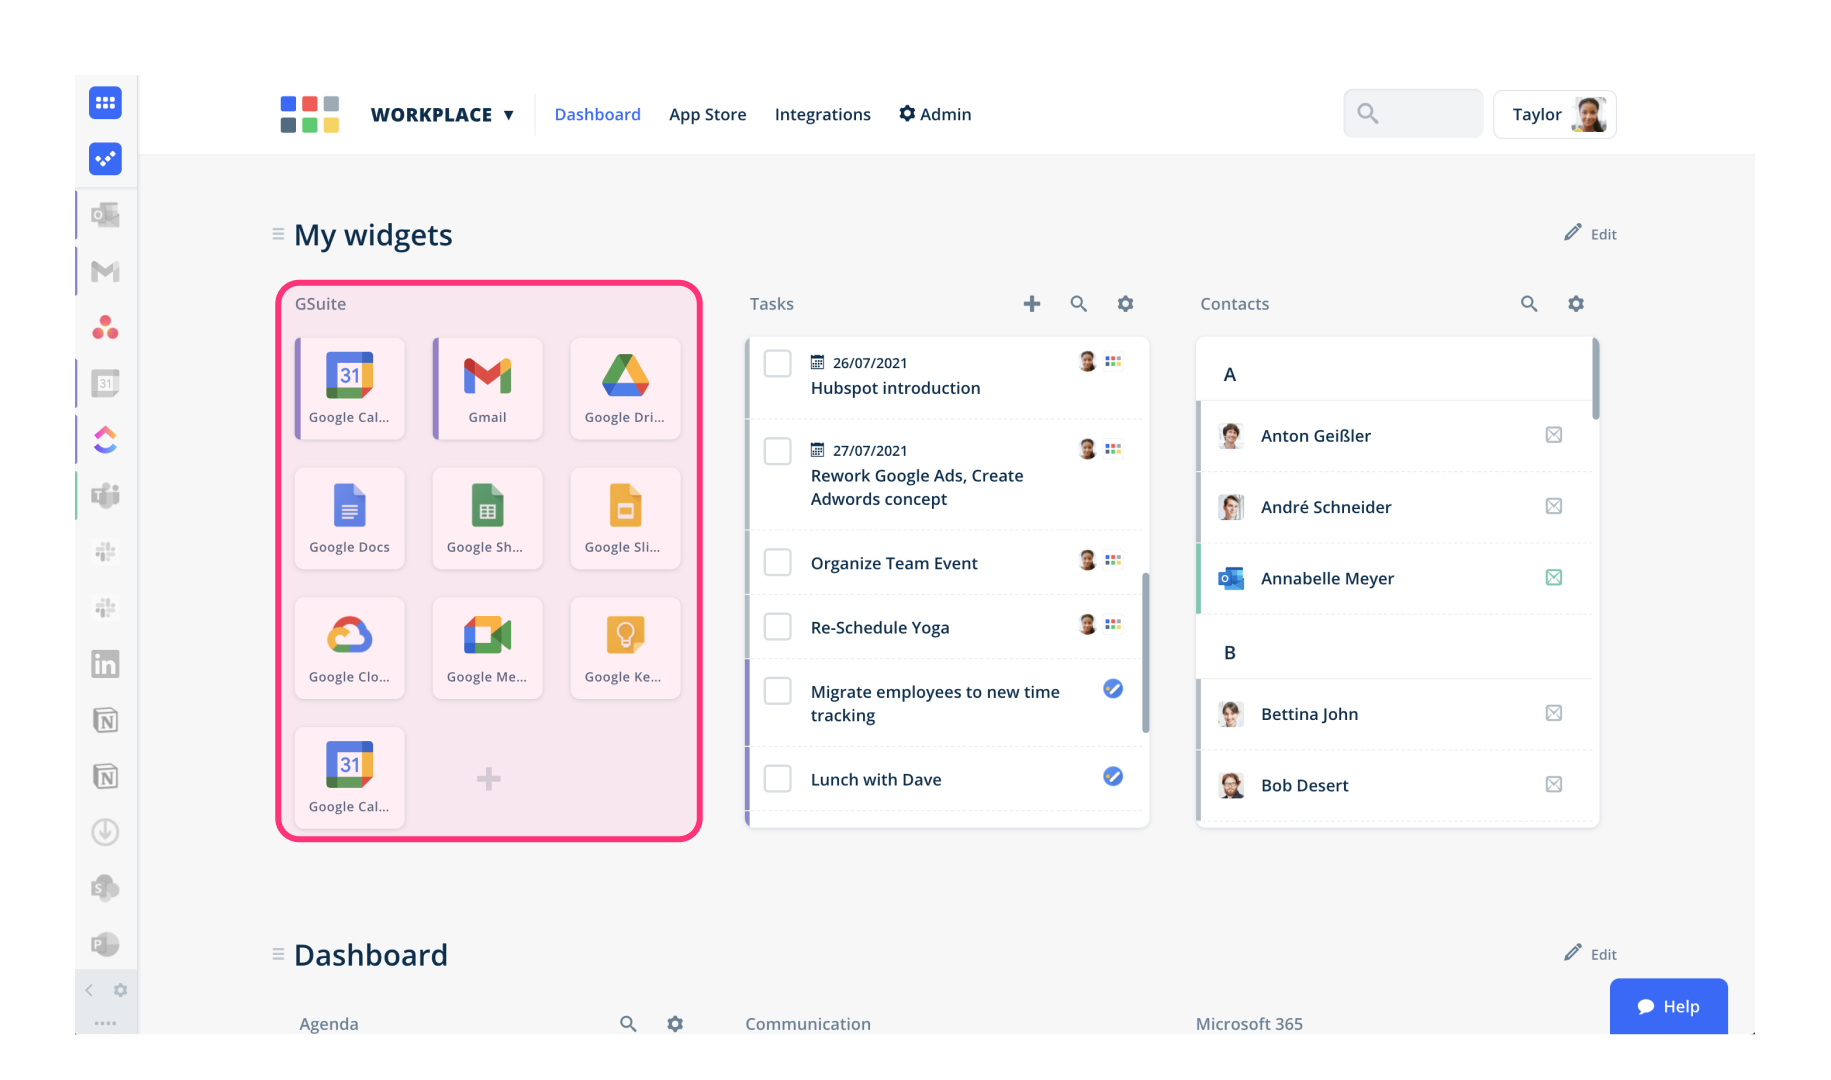
Task: Open Contacts widget settings gear
Action: tap(1576, 303)
